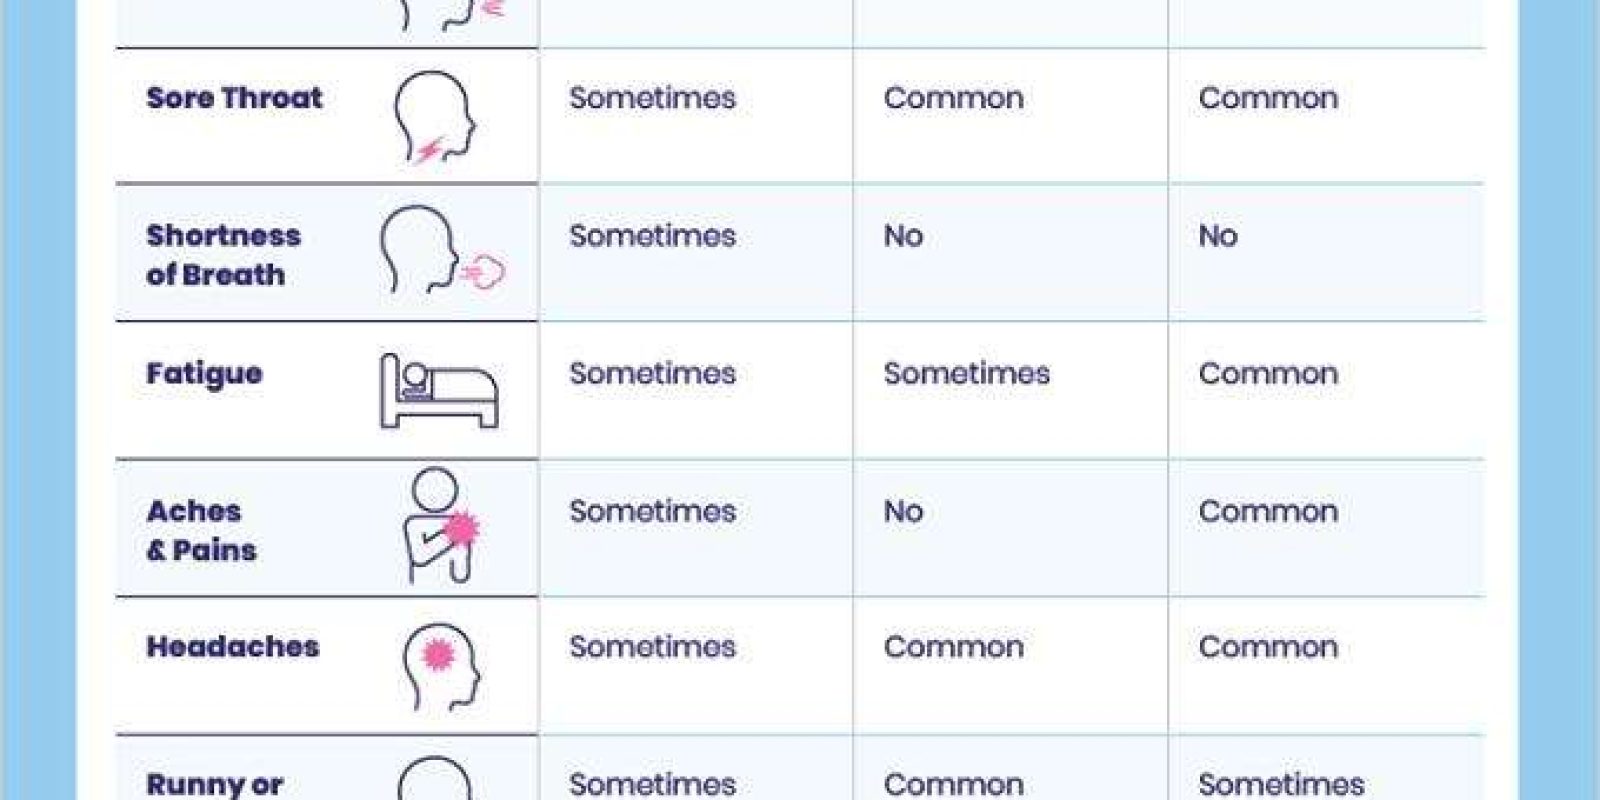Click the first No in Shortness of Breath row
Screen dimensions: 1600x800
click(x=903, y=236)
